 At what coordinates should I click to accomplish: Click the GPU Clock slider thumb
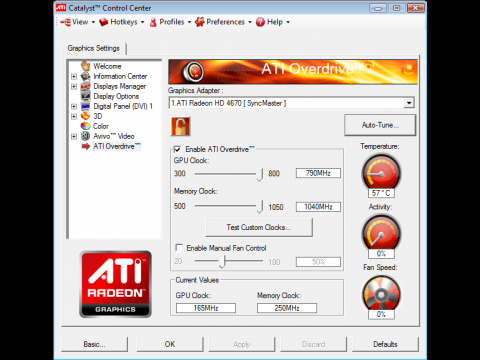point(260,174)
